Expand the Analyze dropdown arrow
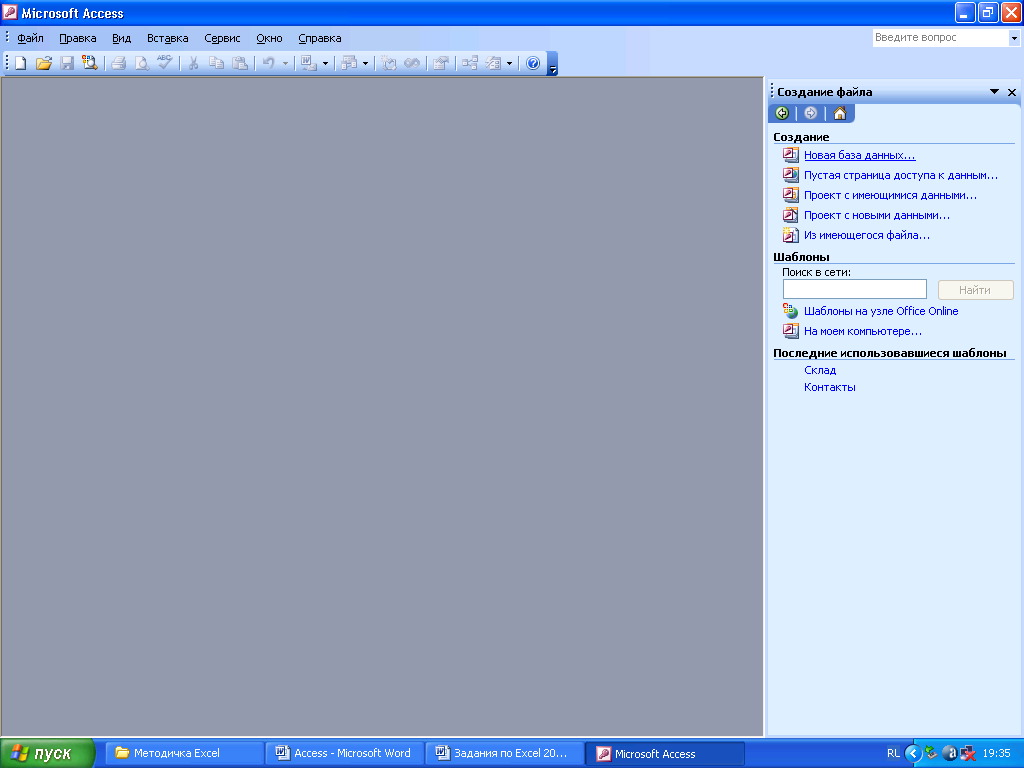The height and width of the screenshot is (768, 1024). pyautogui.click(x=365, y=63)
